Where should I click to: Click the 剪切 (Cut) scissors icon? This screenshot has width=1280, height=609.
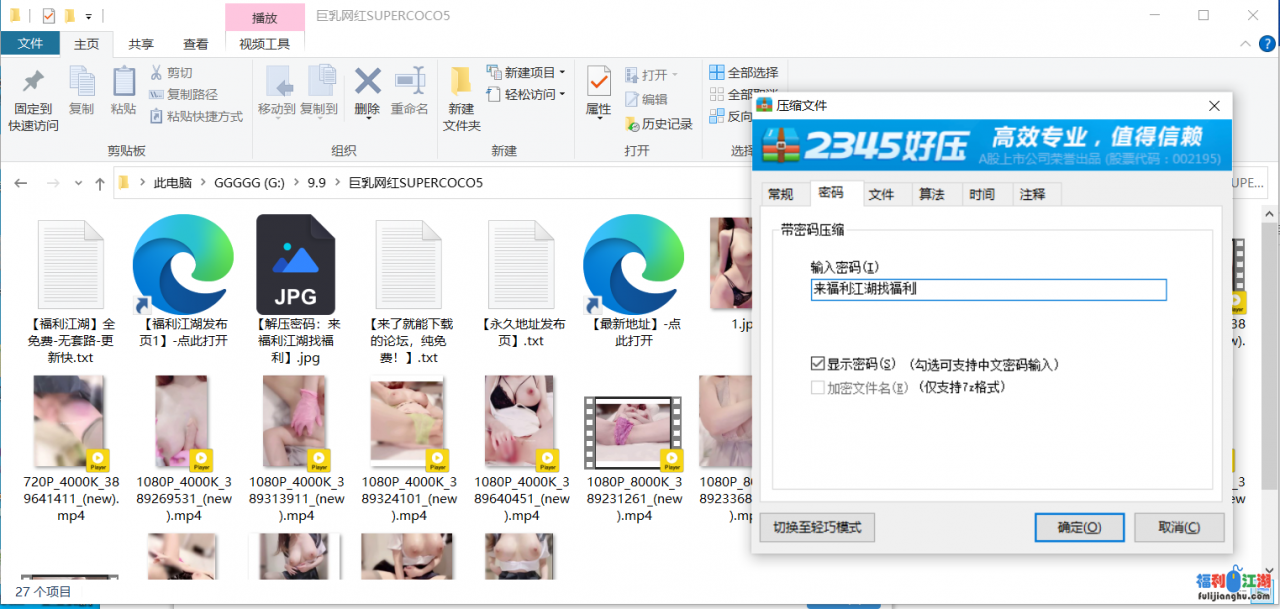tap(157, 73)
